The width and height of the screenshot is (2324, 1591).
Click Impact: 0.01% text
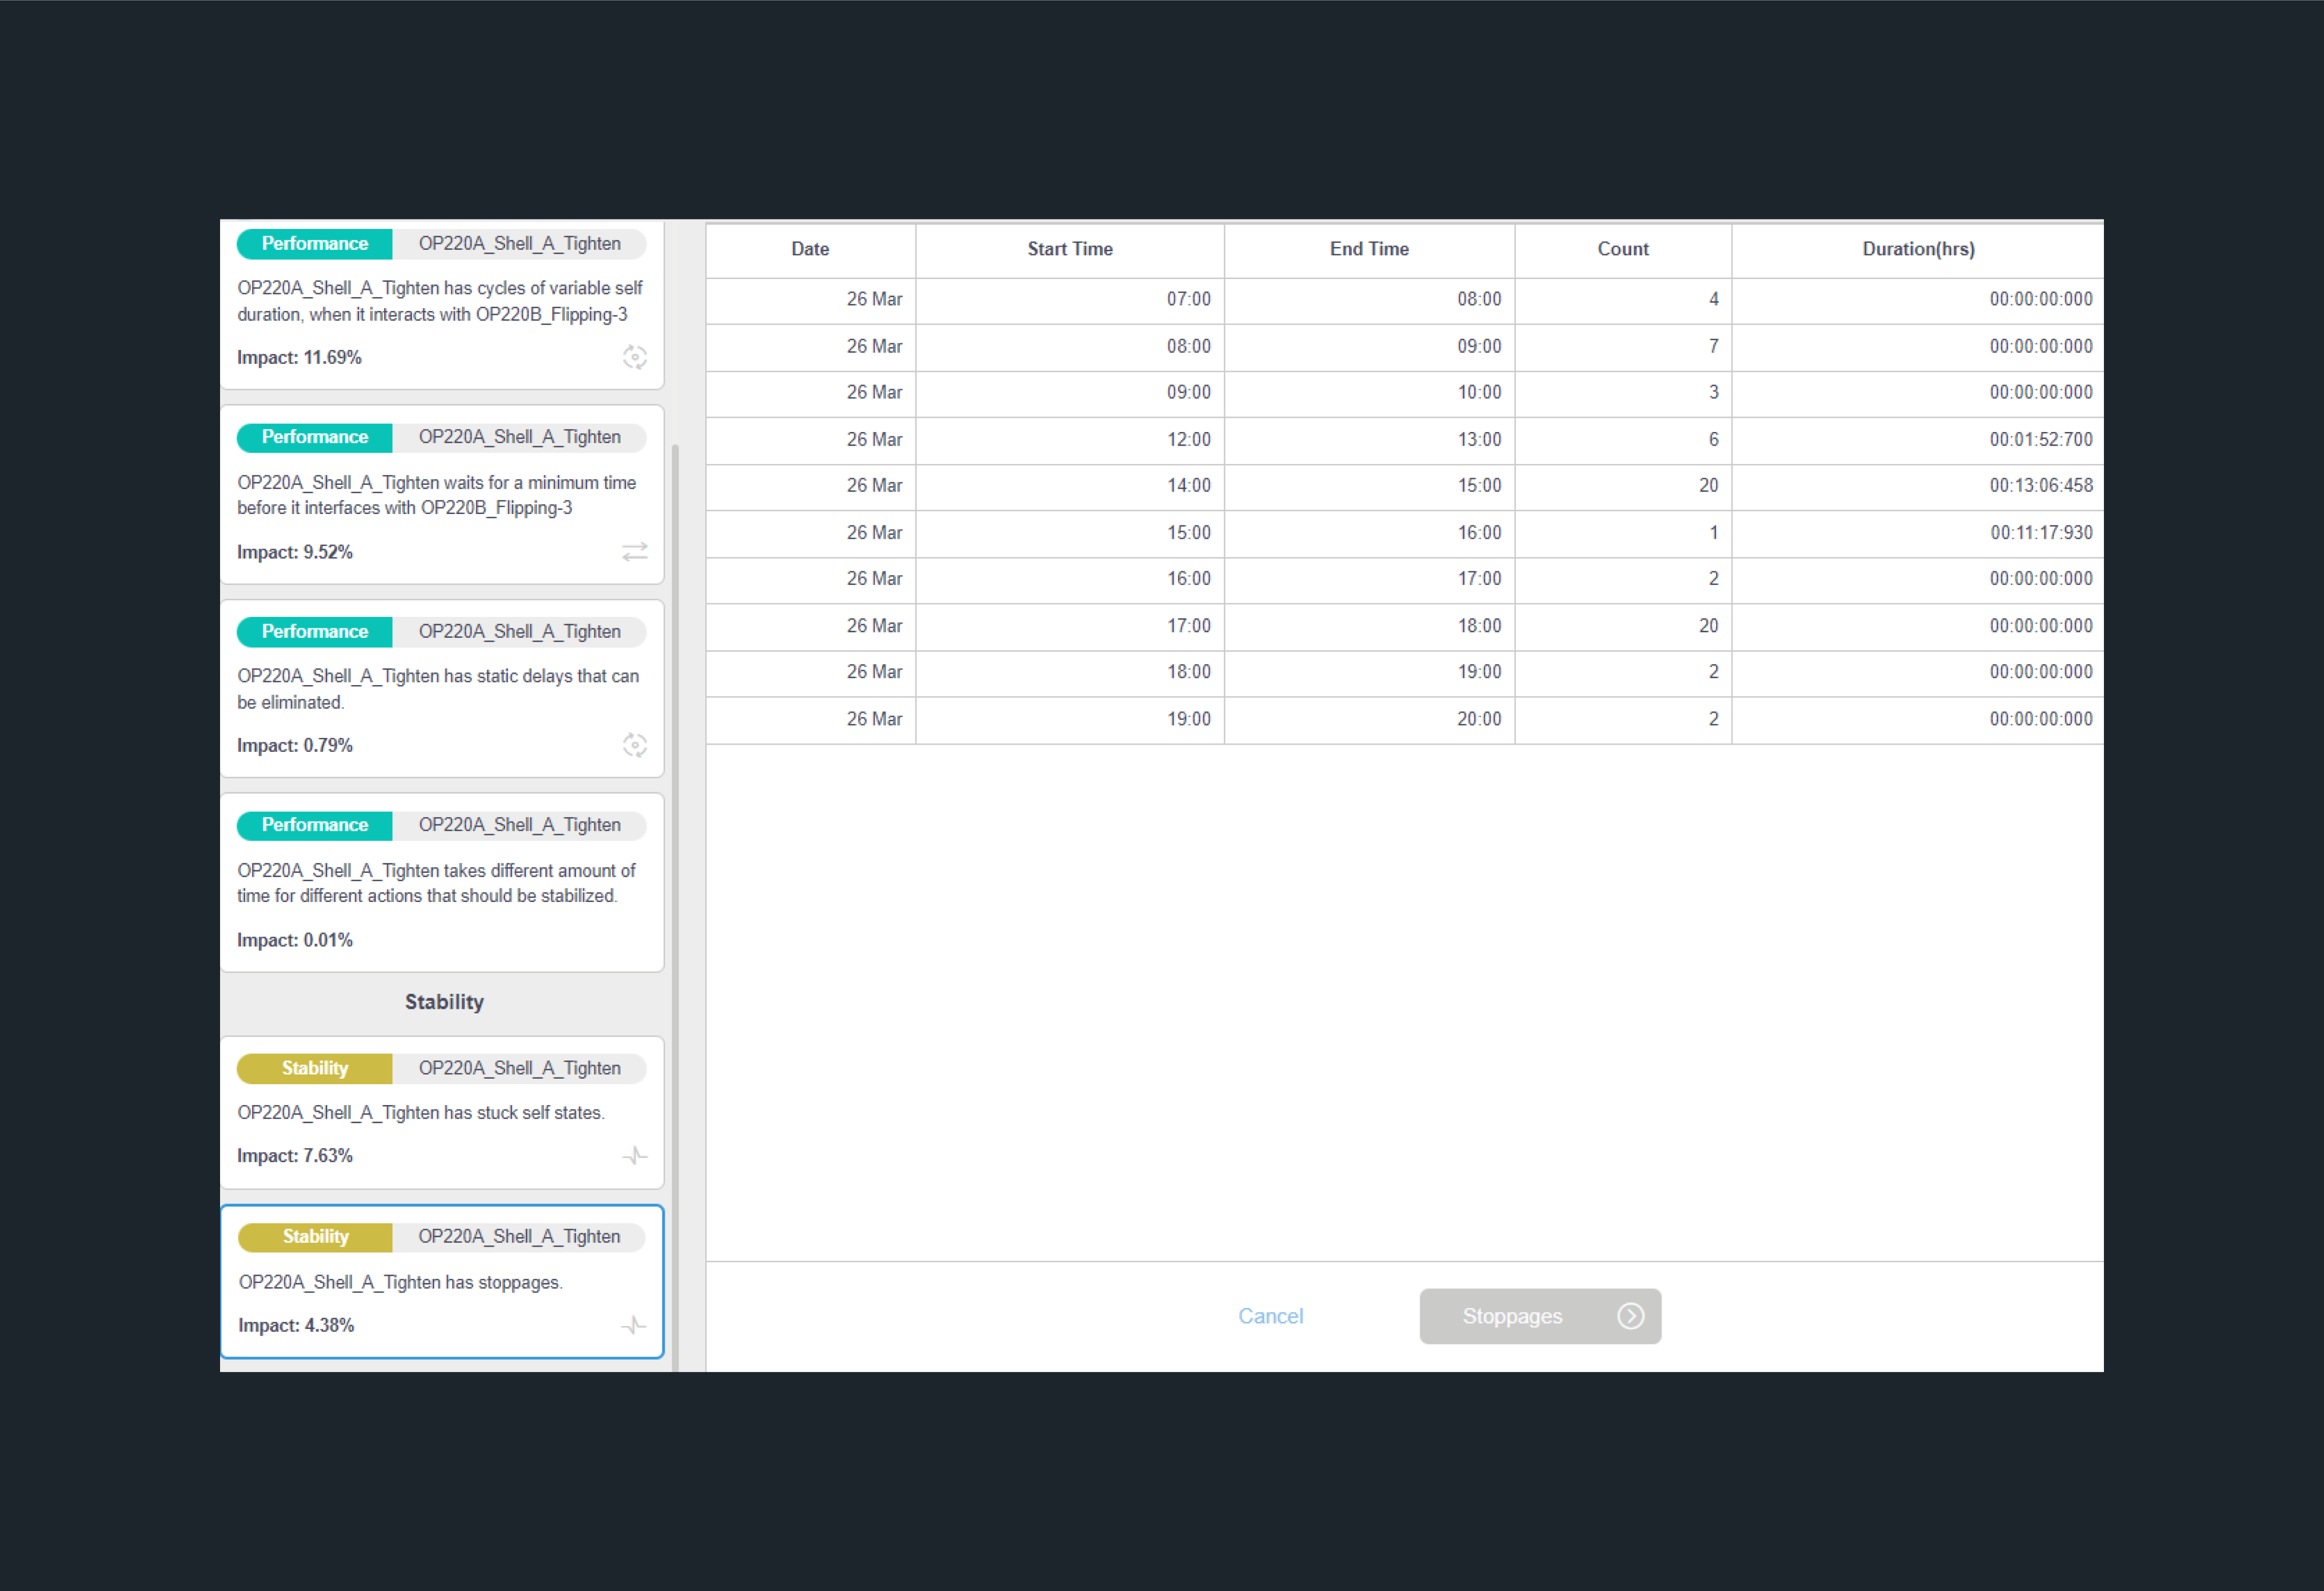tap(295, 940)
